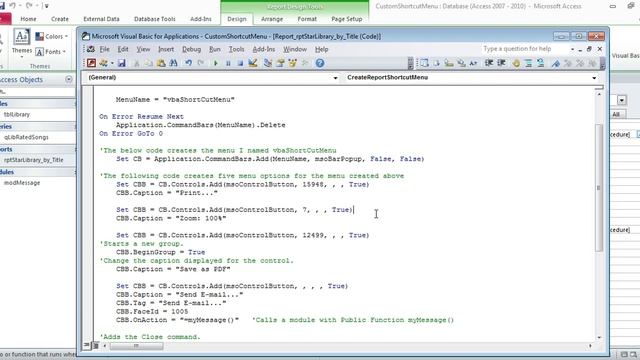Open the CreateReportShortcutMenu procedure dropdown
Image resolution: width=640 pixels, height=360 pixels.
point(594,78)
